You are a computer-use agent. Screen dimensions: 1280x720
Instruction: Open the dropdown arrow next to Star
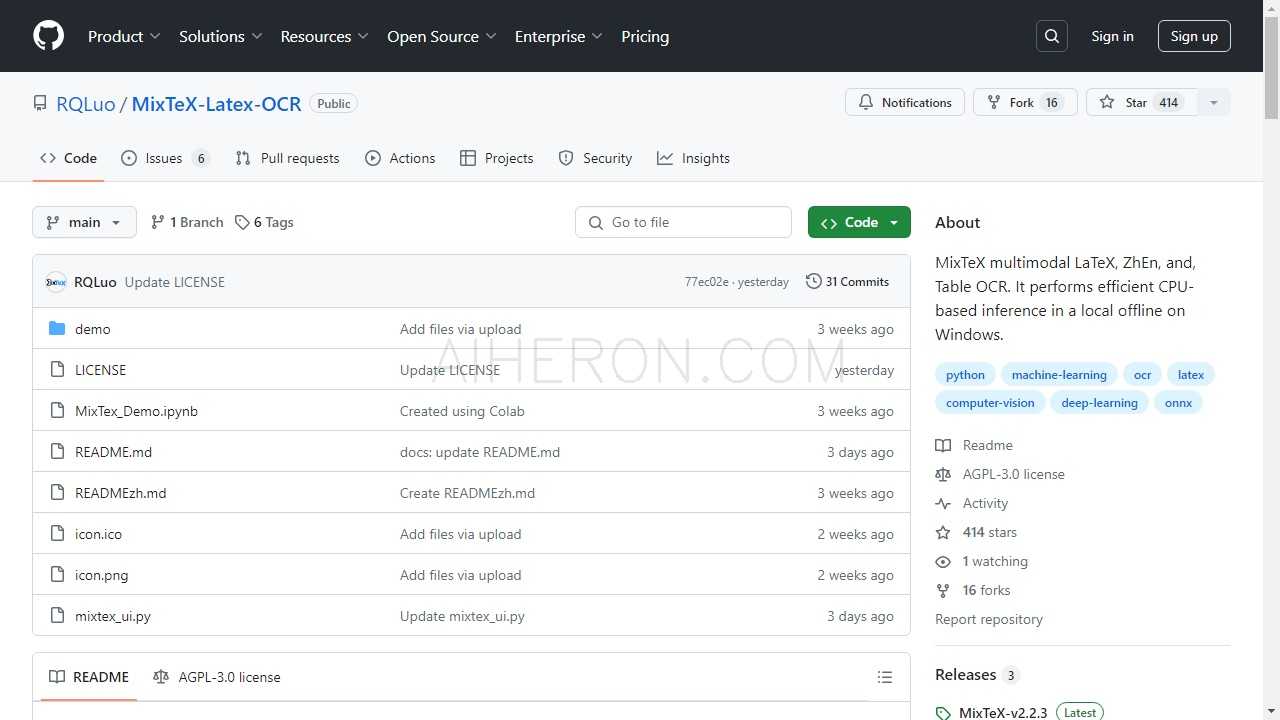1214,102
